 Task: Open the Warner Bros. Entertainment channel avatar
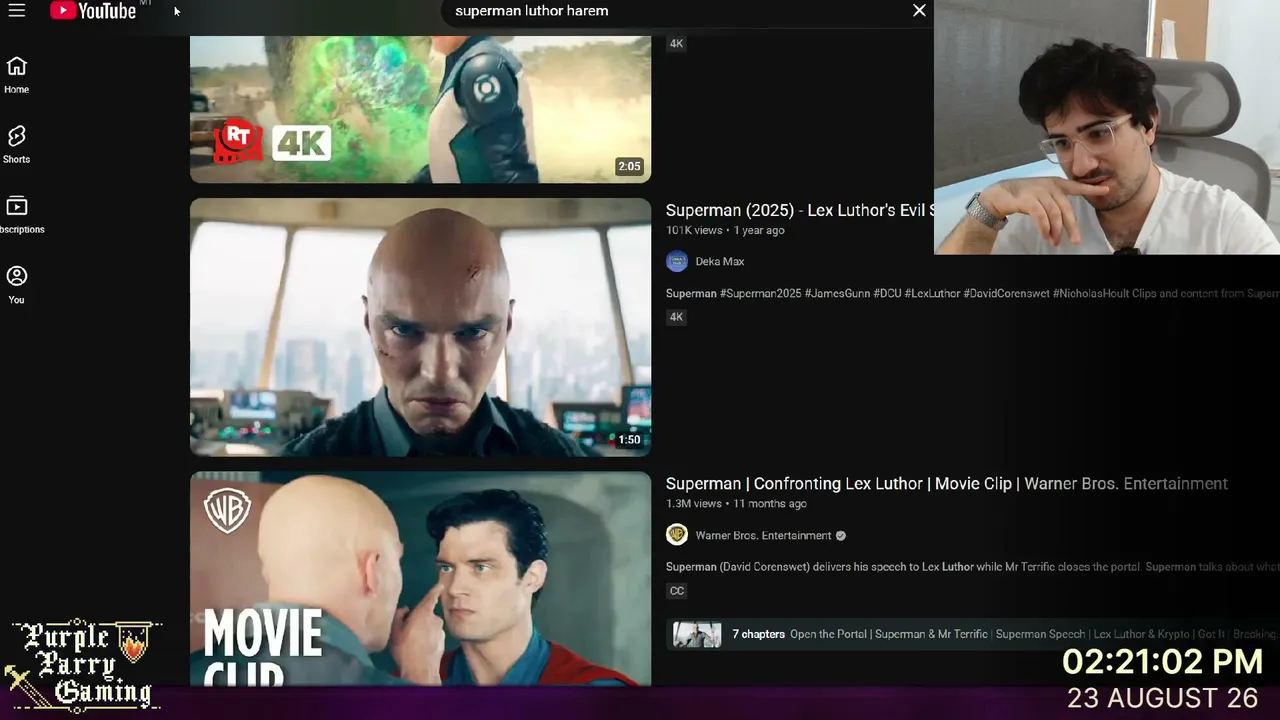(x=677, y=535)
